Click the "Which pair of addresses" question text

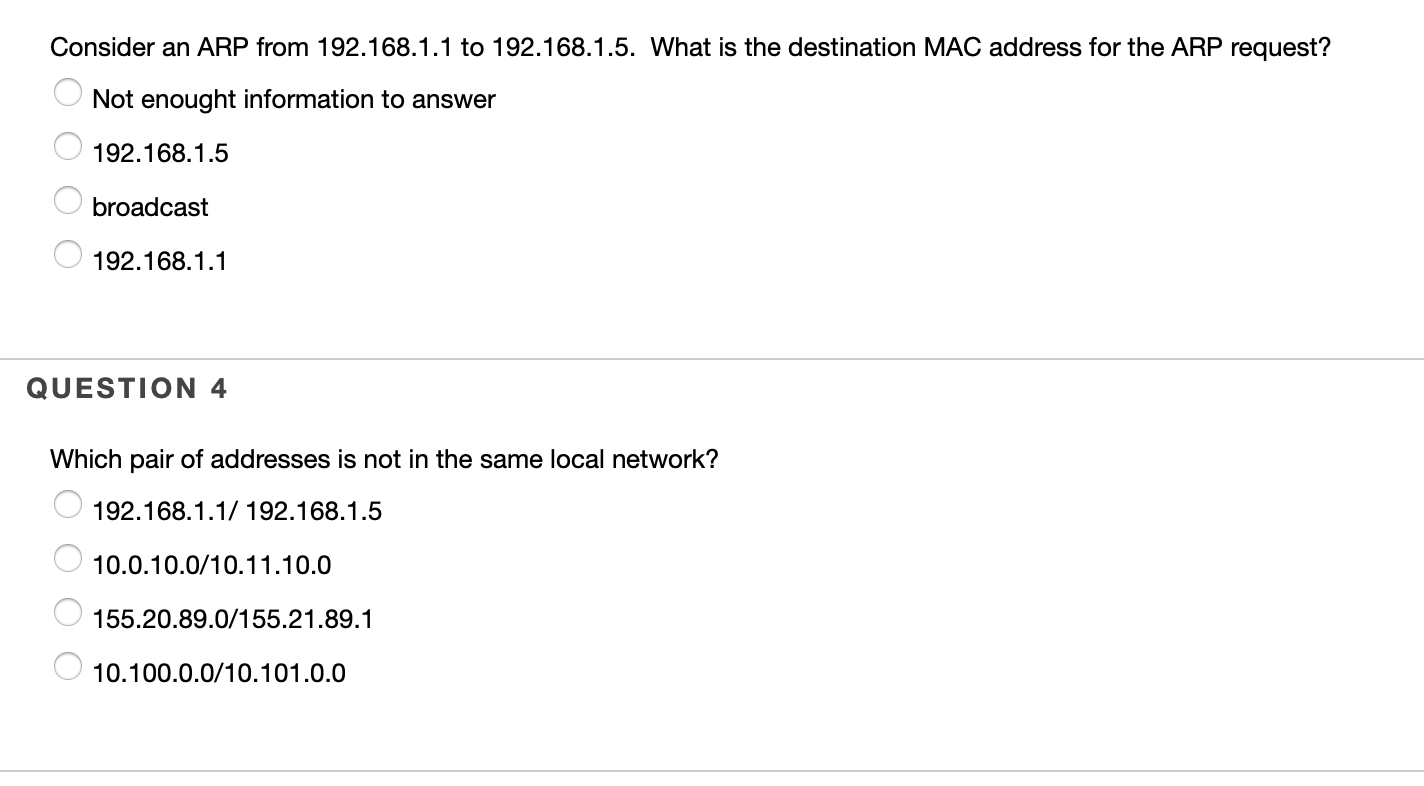pyautogui.click(x=385, y=459)
